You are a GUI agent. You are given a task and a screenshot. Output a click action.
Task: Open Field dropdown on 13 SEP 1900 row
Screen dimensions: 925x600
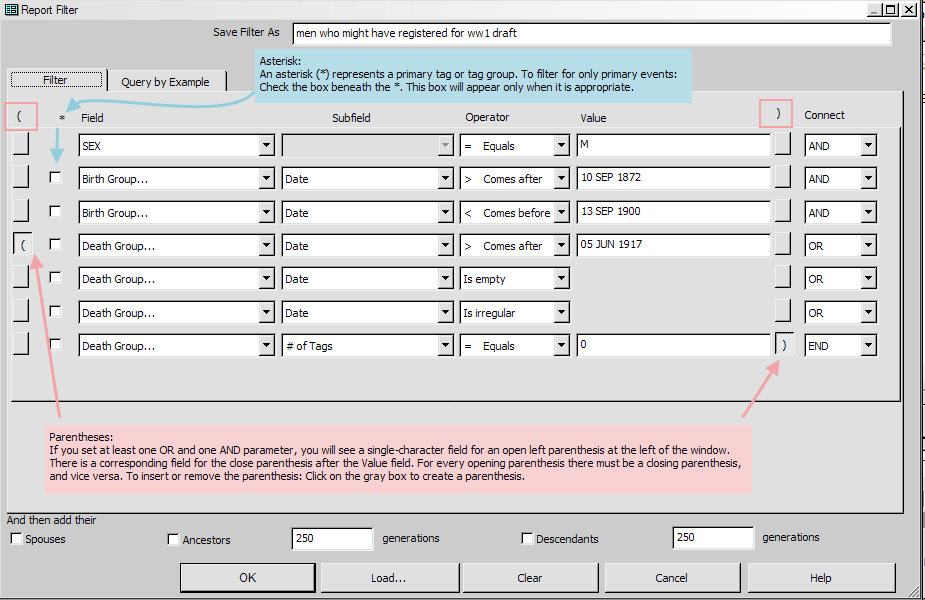tap(266, 212)
